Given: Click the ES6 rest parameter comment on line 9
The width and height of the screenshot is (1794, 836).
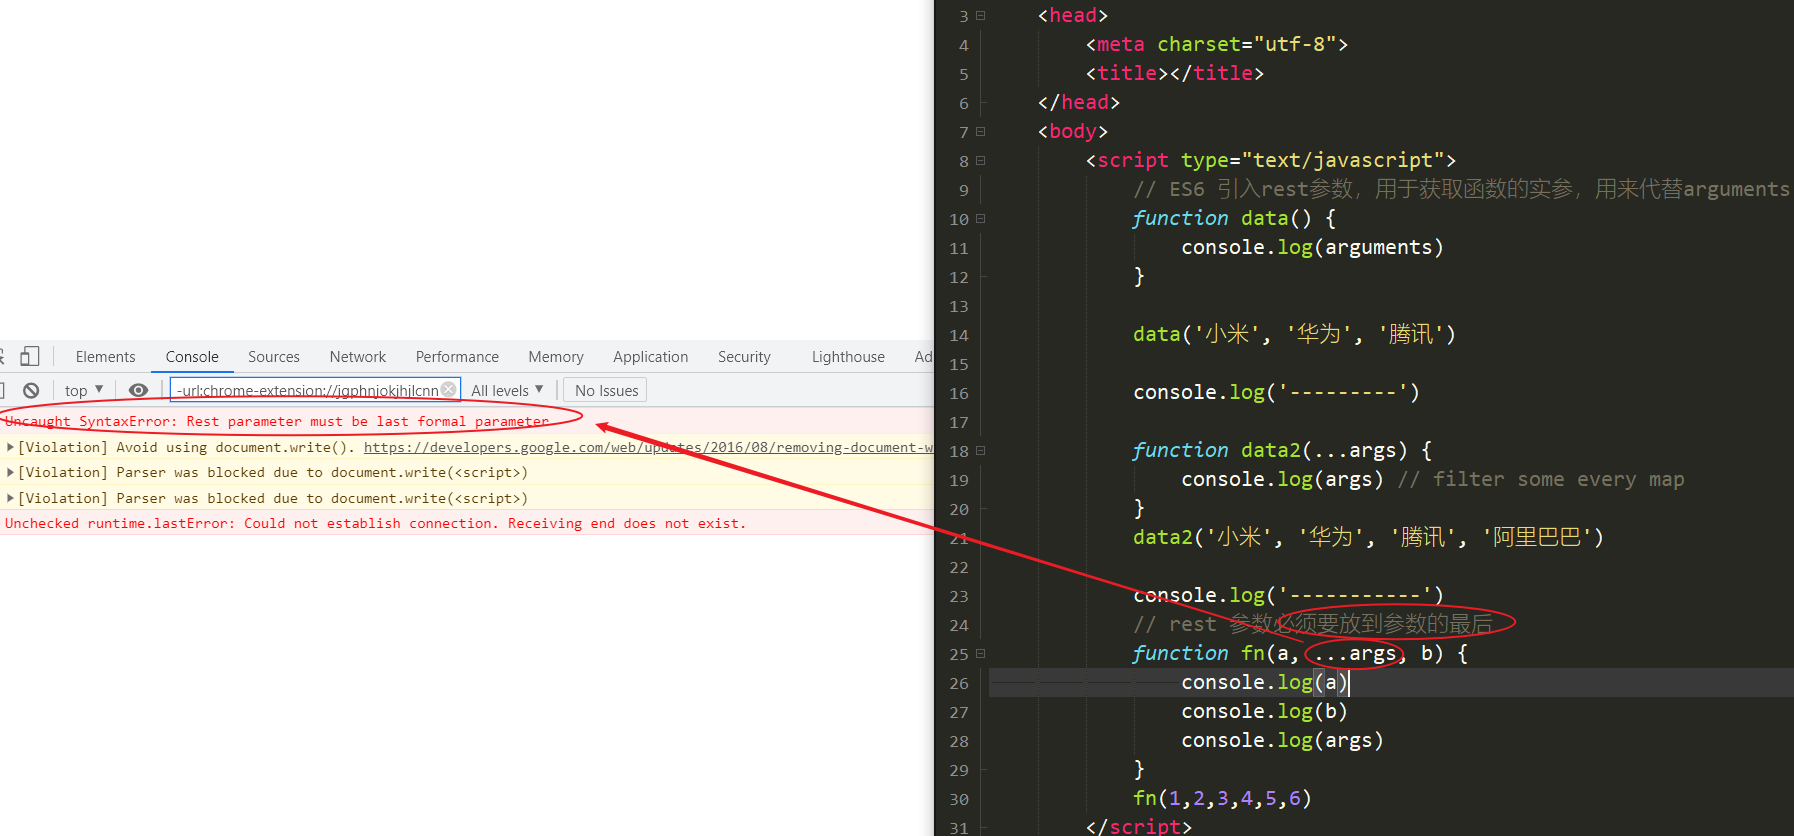Looking at the screenshot, I should click(1461, 189).
